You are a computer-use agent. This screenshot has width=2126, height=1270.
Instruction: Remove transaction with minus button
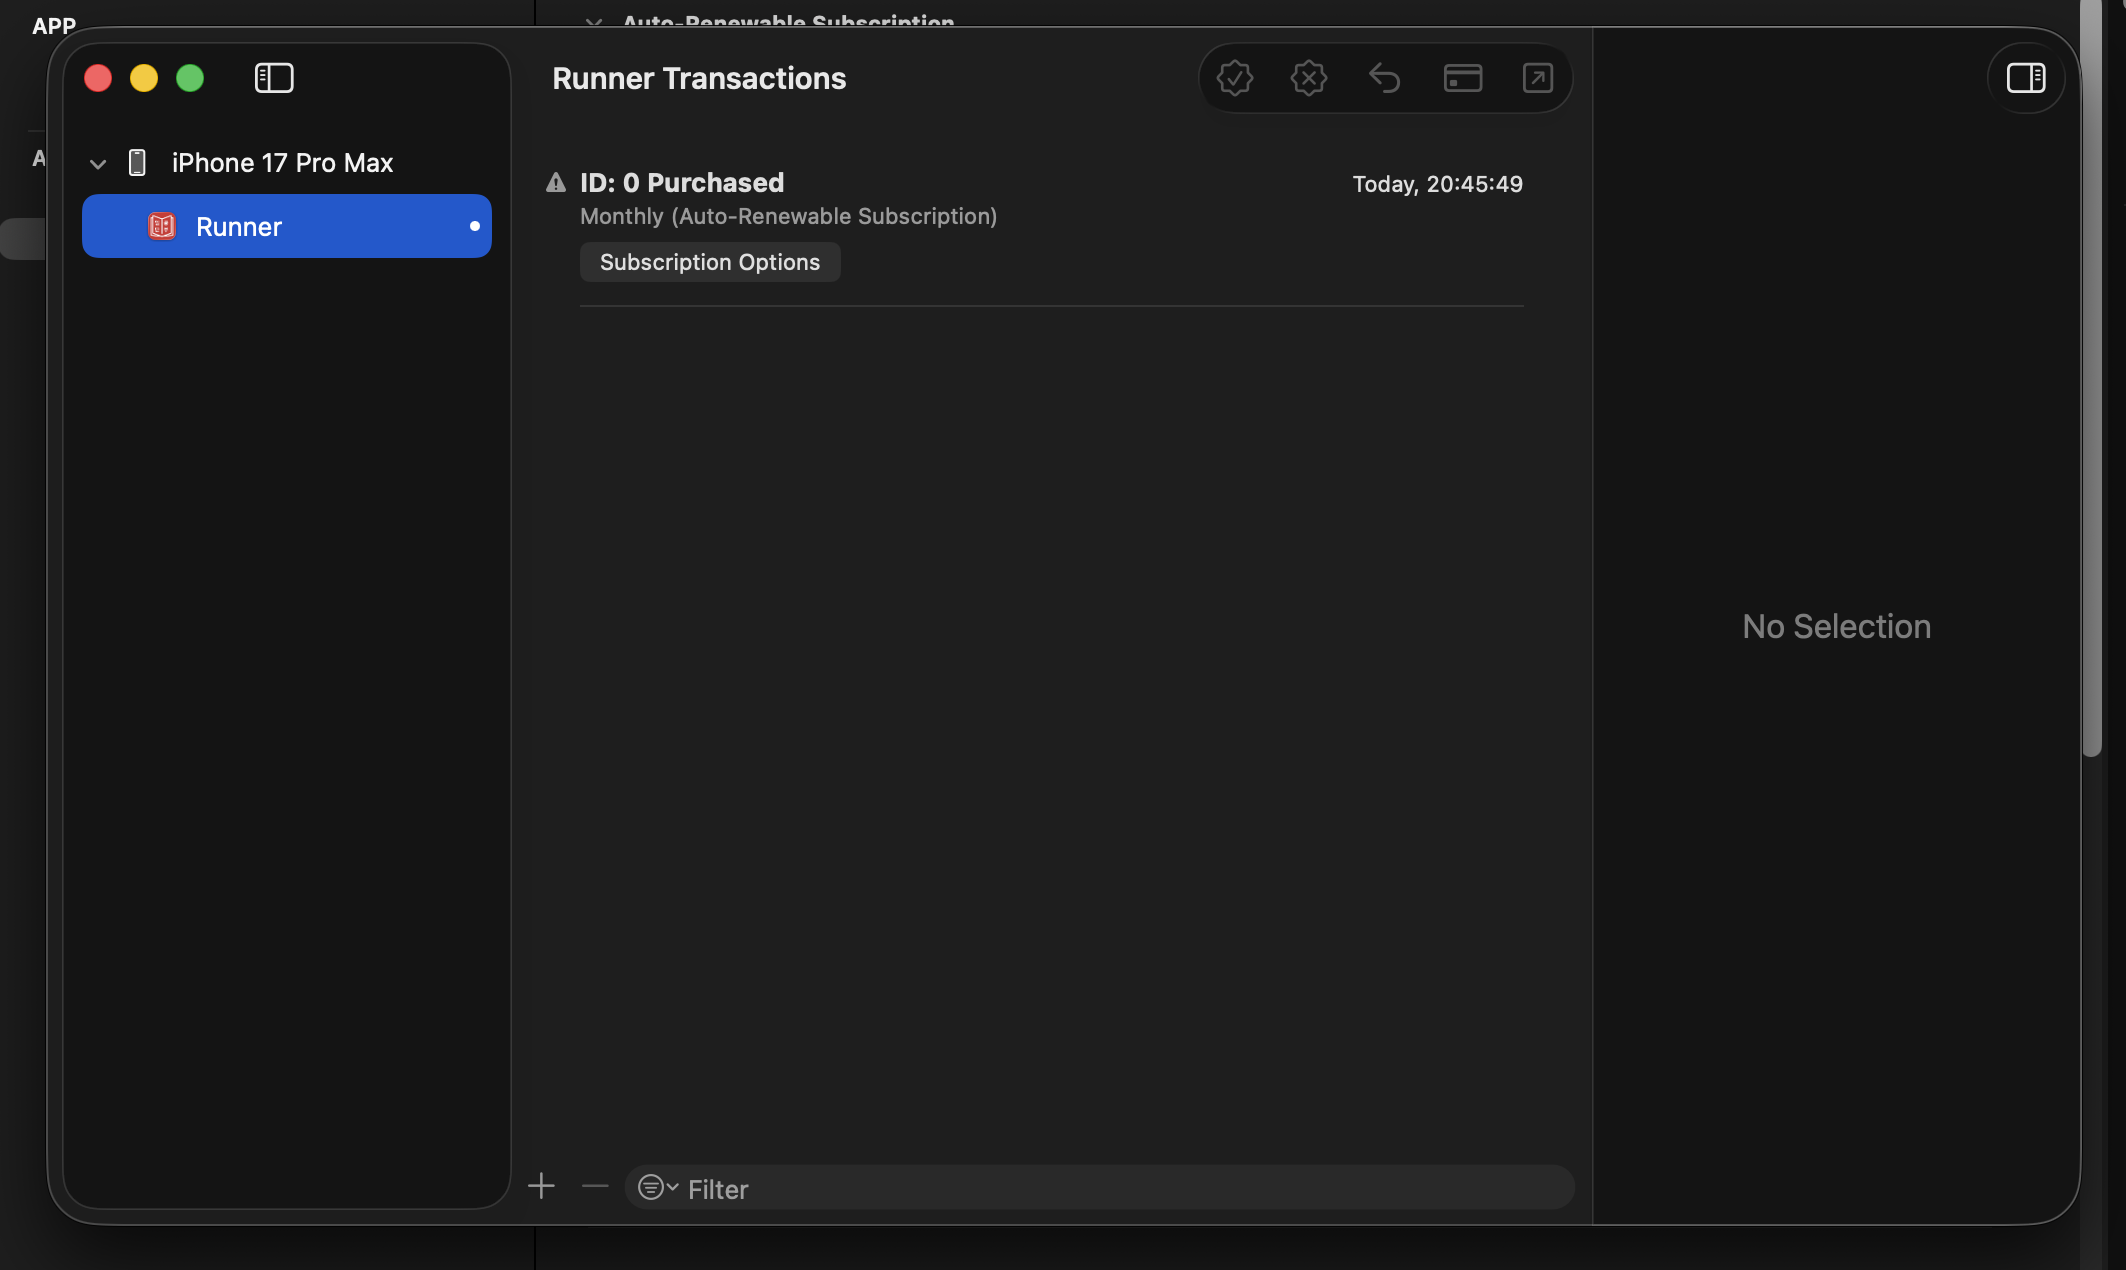point(595,1187)
